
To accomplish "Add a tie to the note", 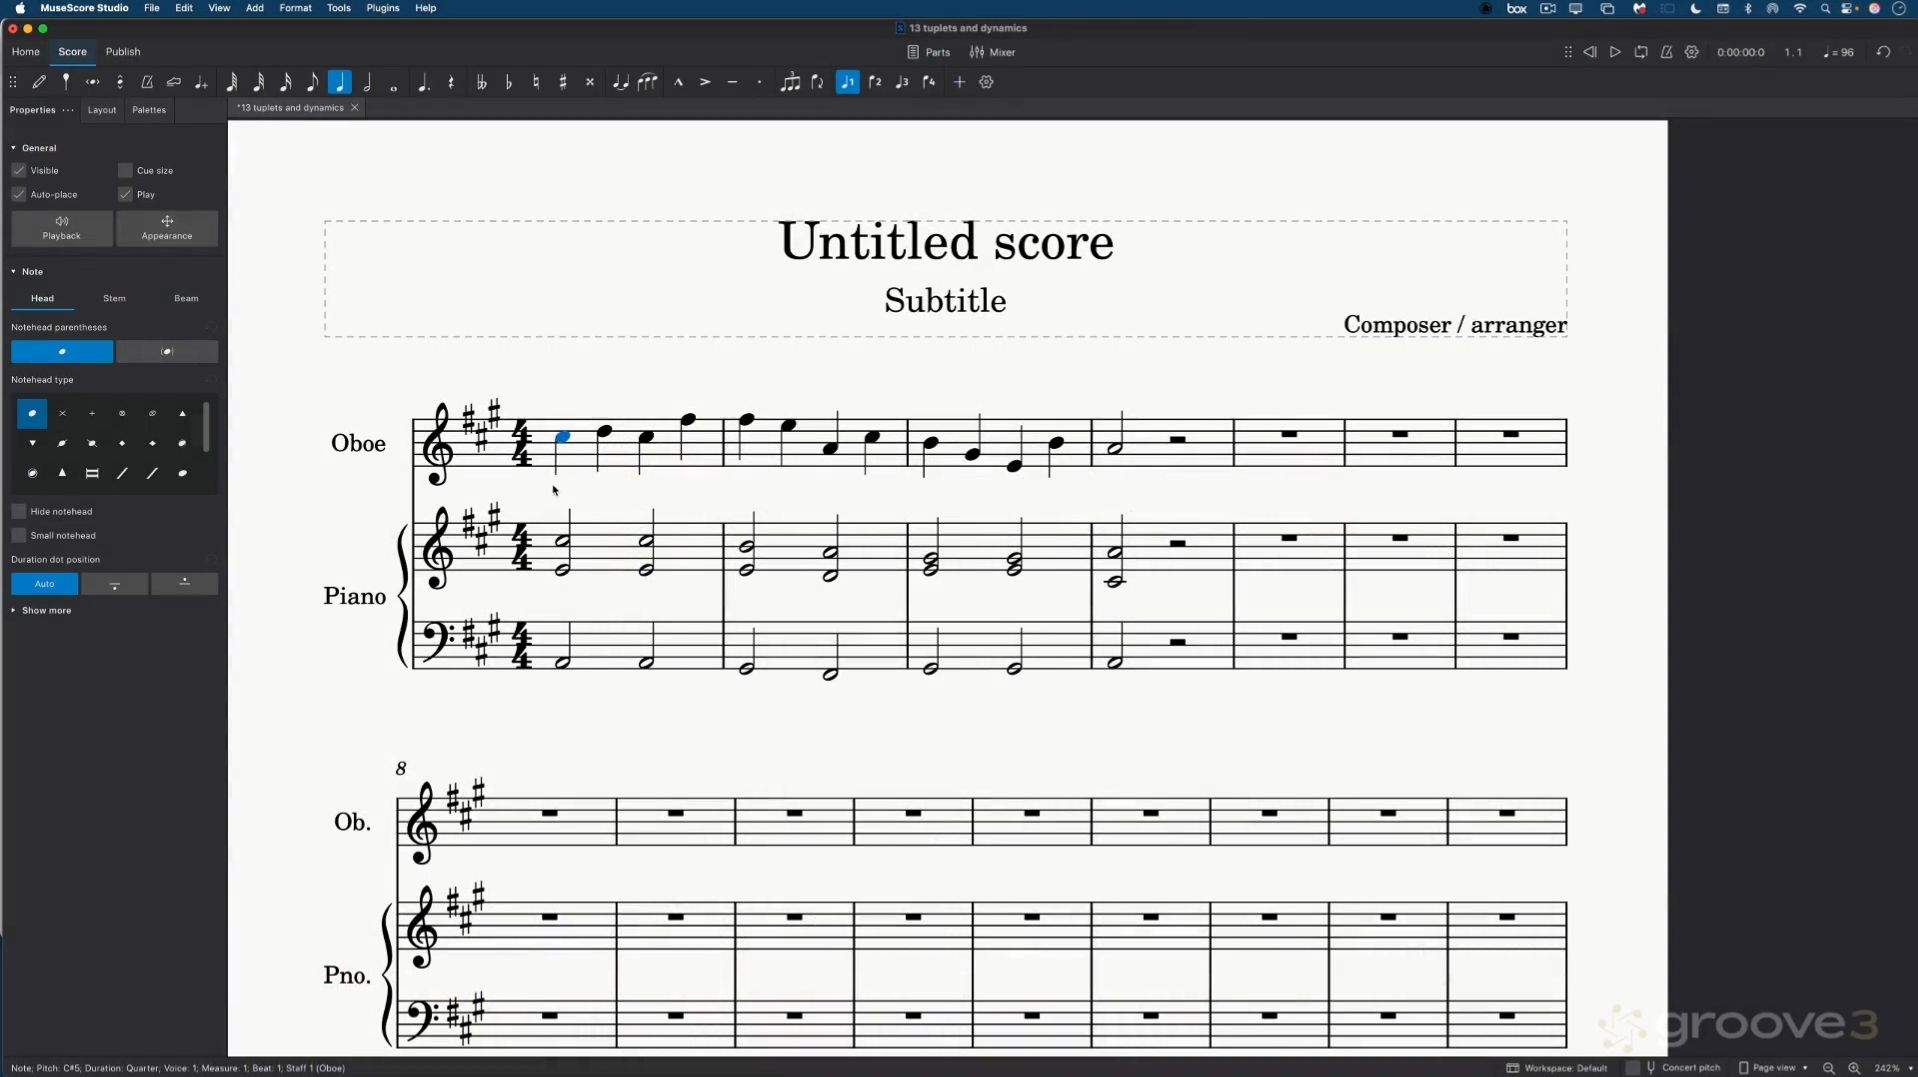I will pos(620,83).
